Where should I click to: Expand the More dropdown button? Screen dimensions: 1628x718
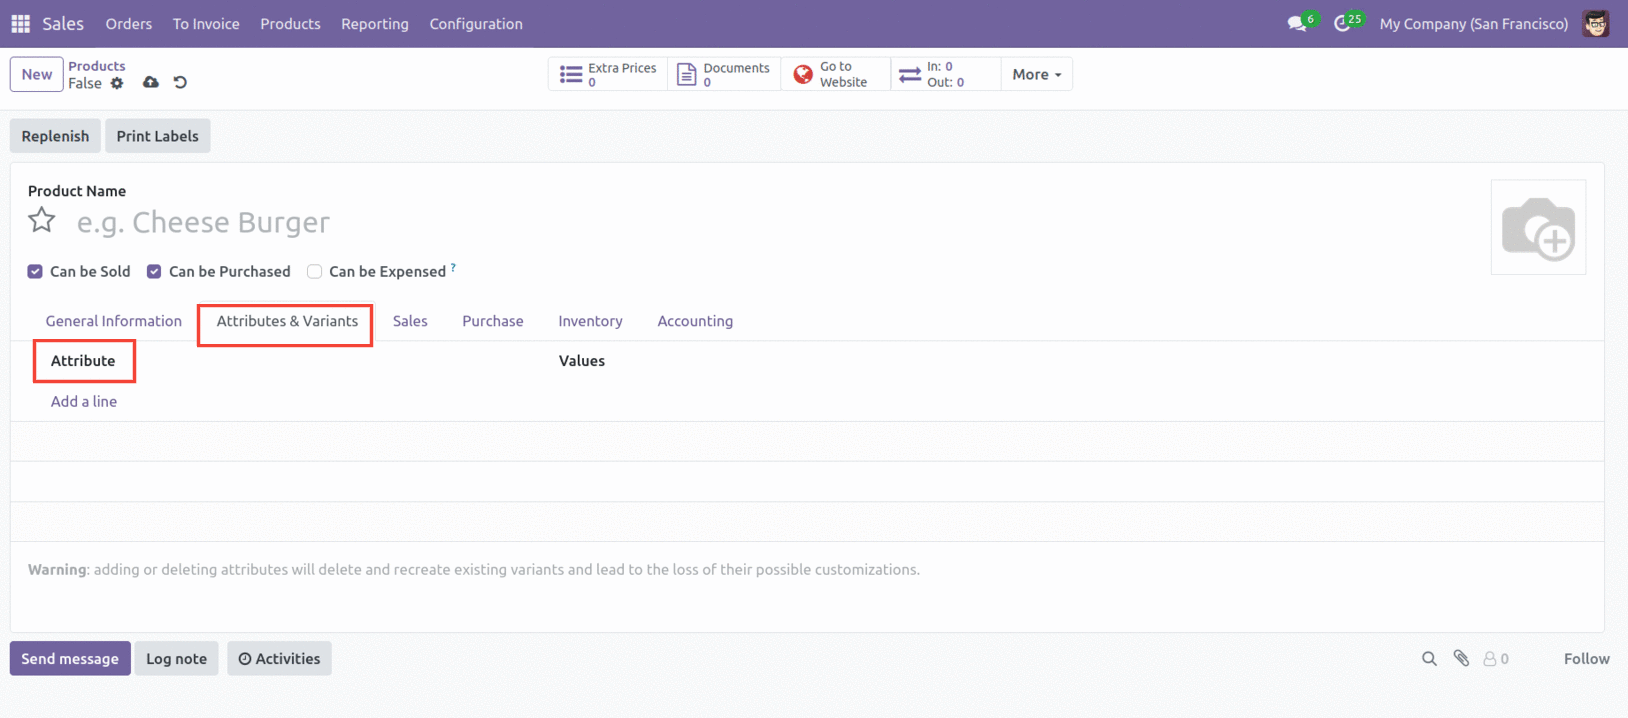[1036, 74]
